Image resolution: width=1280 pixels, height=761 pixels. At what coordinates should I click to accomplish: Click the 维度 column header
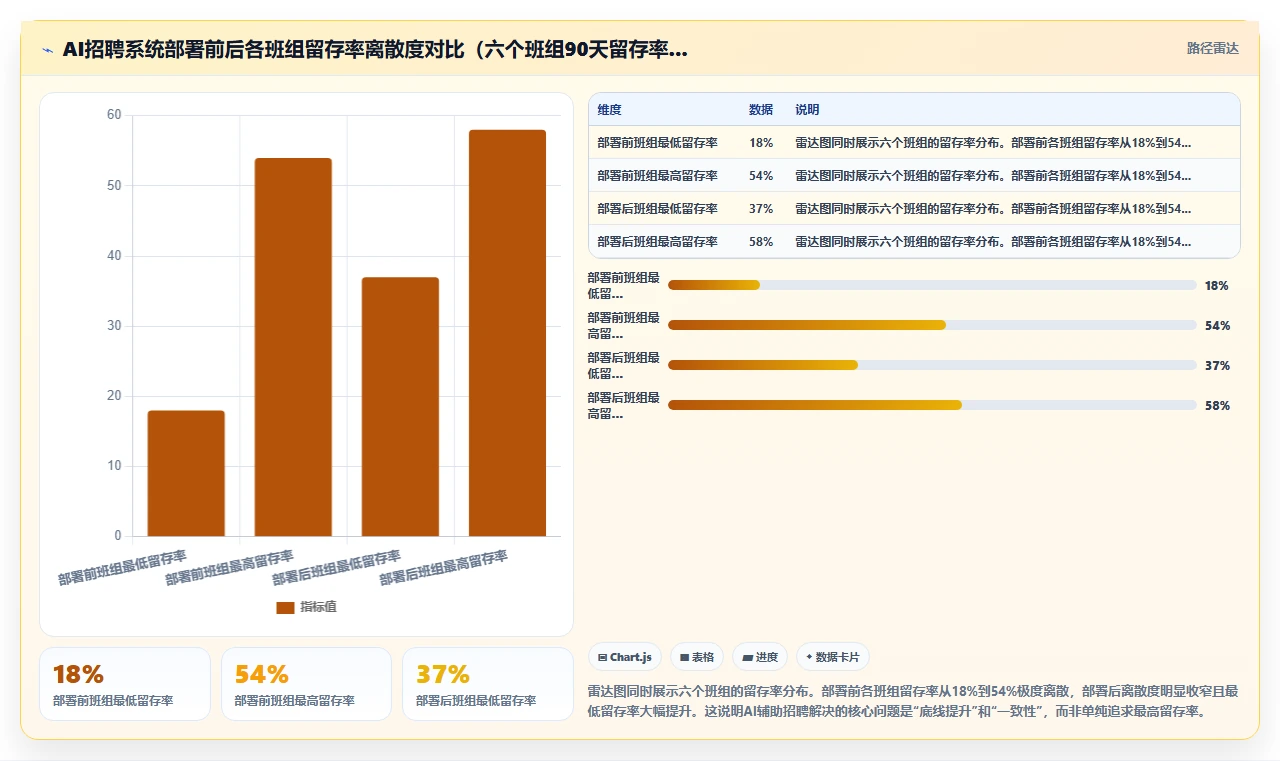pyautogui.click(x=609, y=110)
